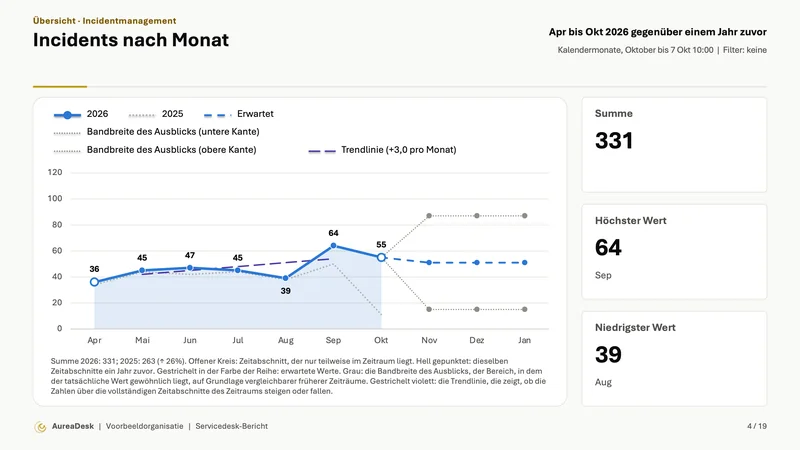Select 'Trendlinie (+3,0 pro Monat)' legend entry
Viewport: 800px width, 450px height.
(x=398, y=149)
